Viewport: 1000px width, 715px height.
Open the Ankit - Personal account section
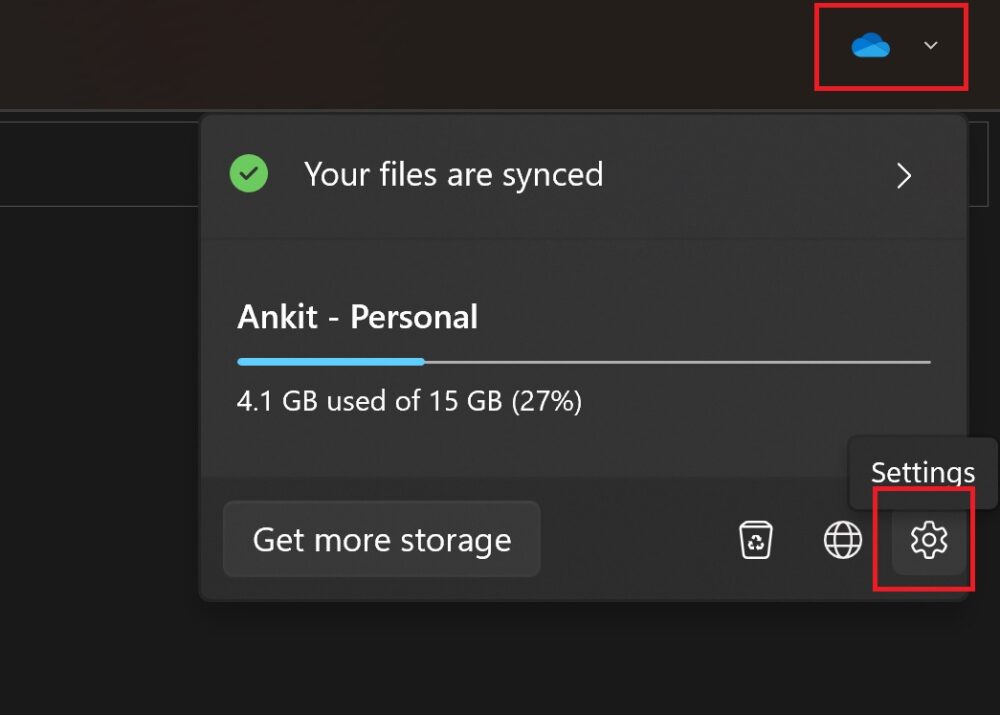[x=356, y=316]
